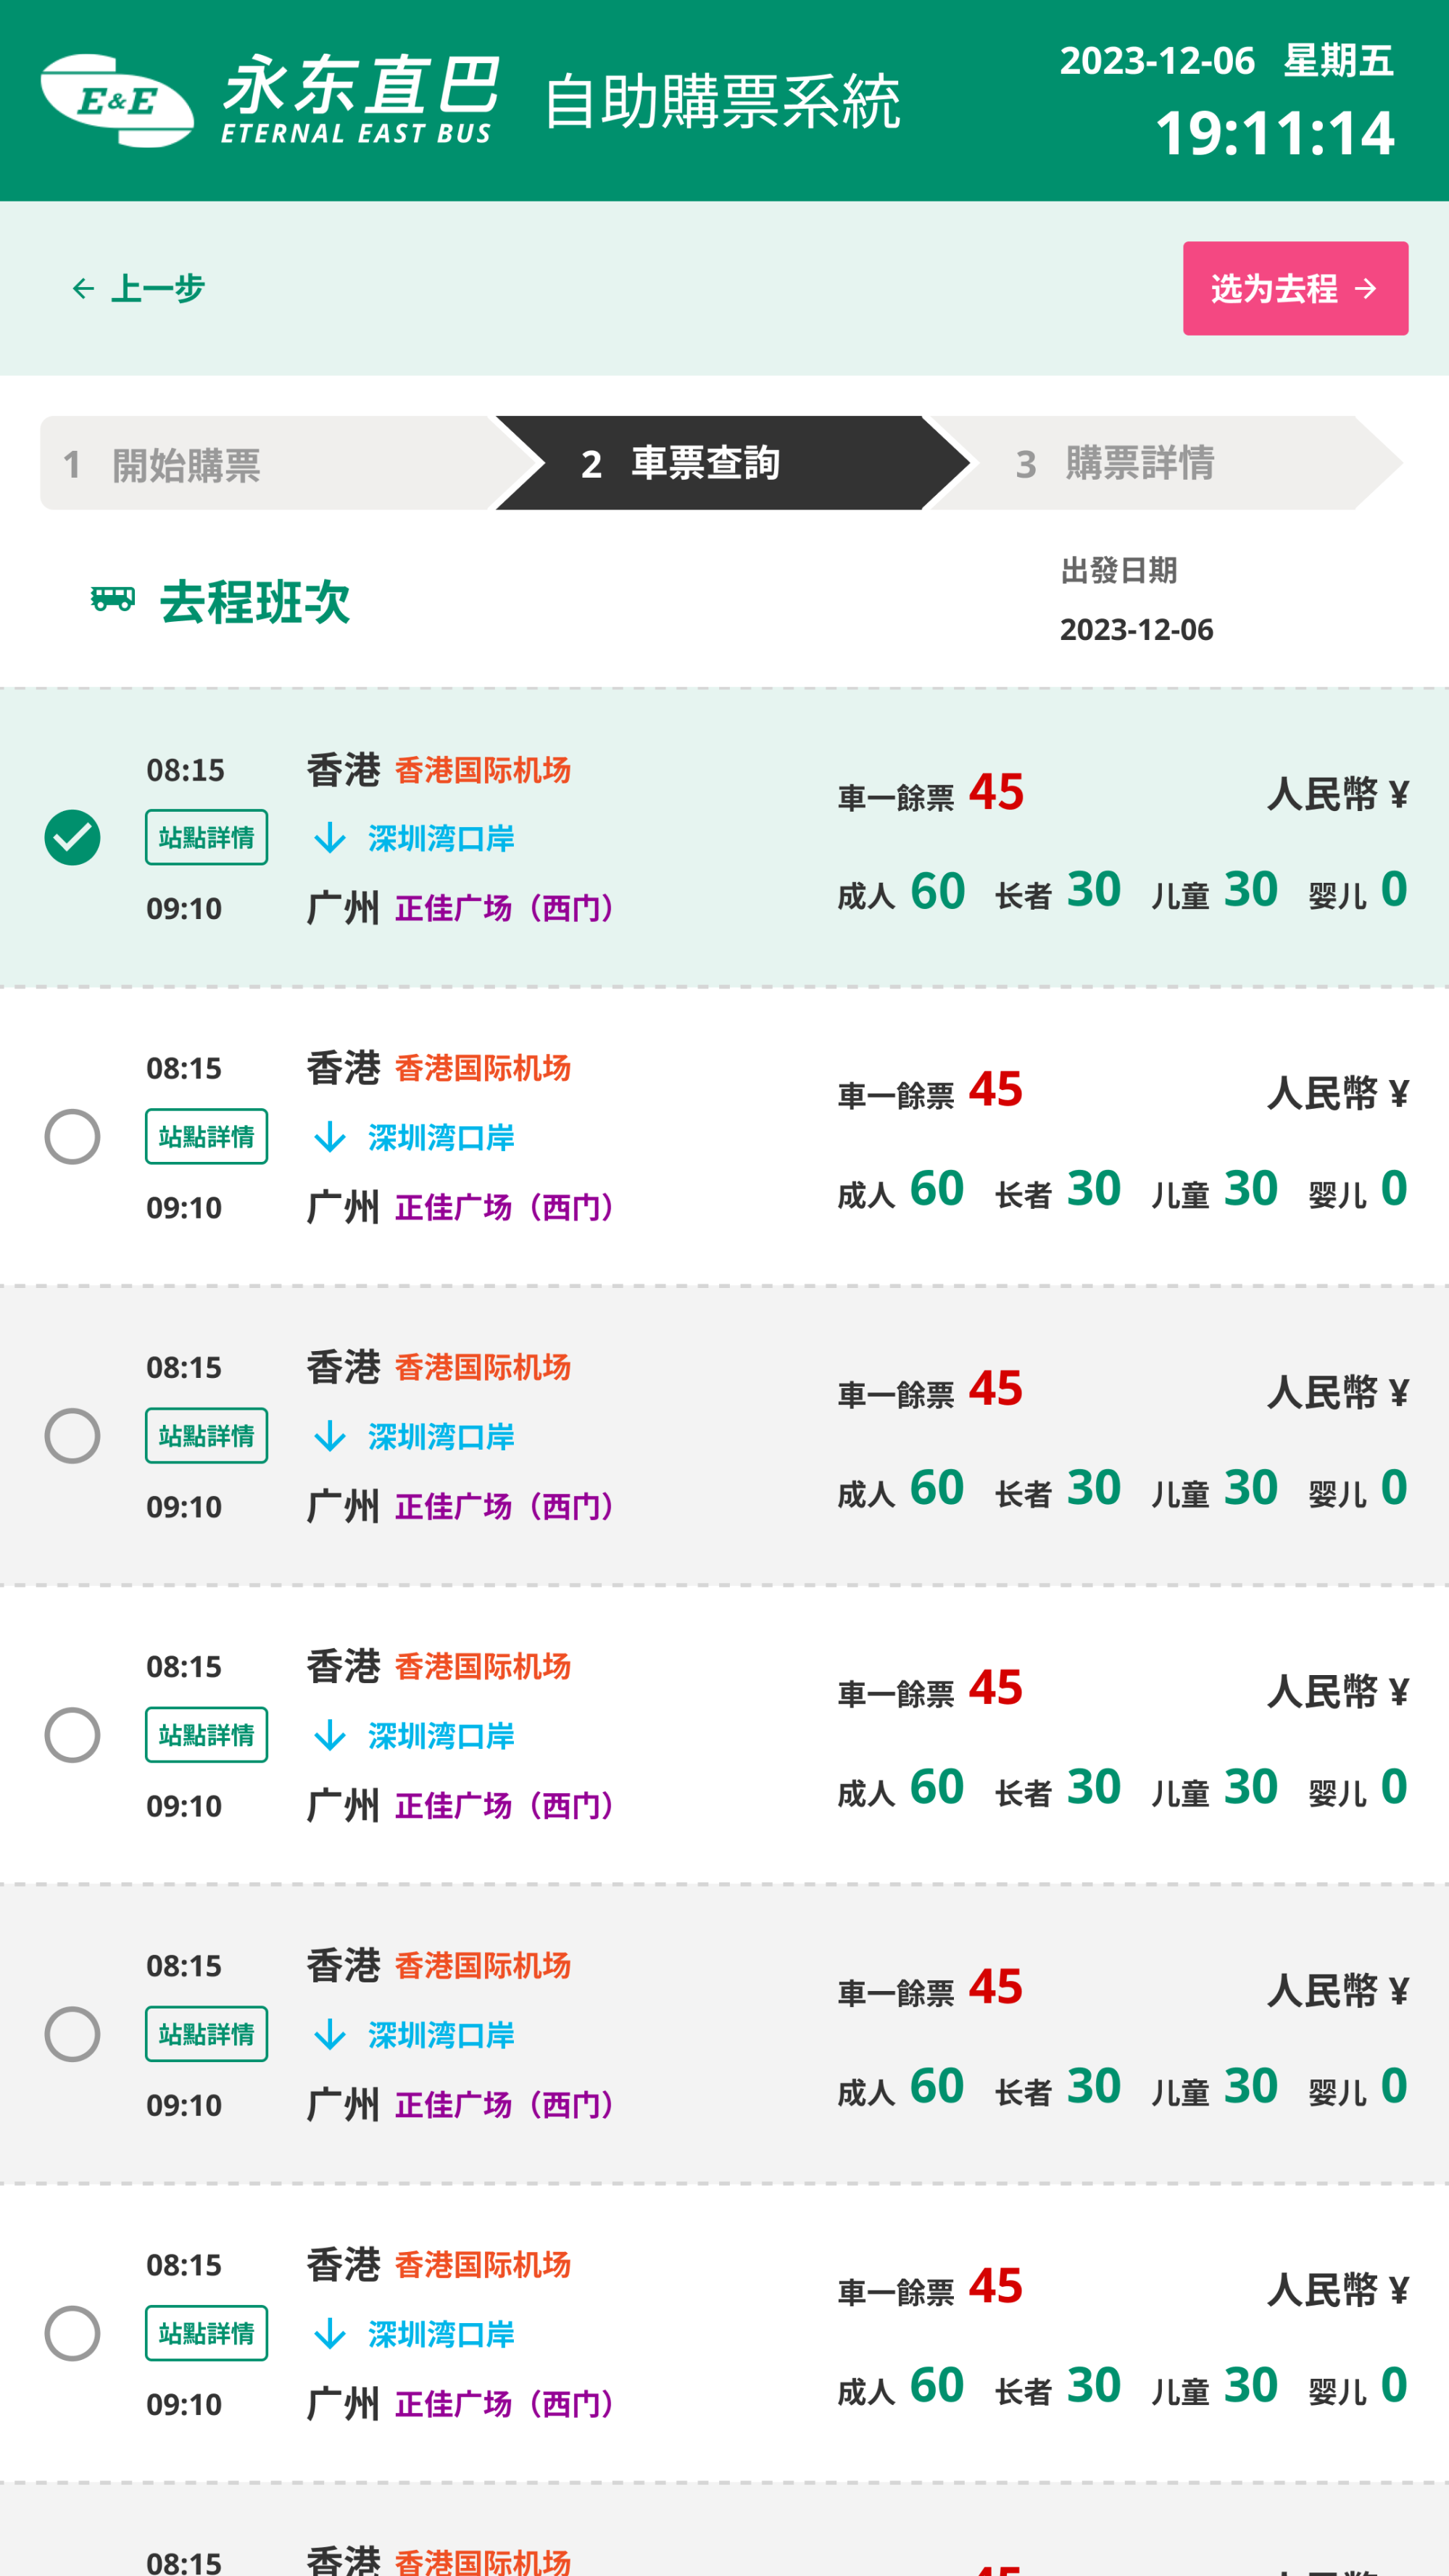
Task: Click the green checkmark on the first trip
Action: pos(72,837)
